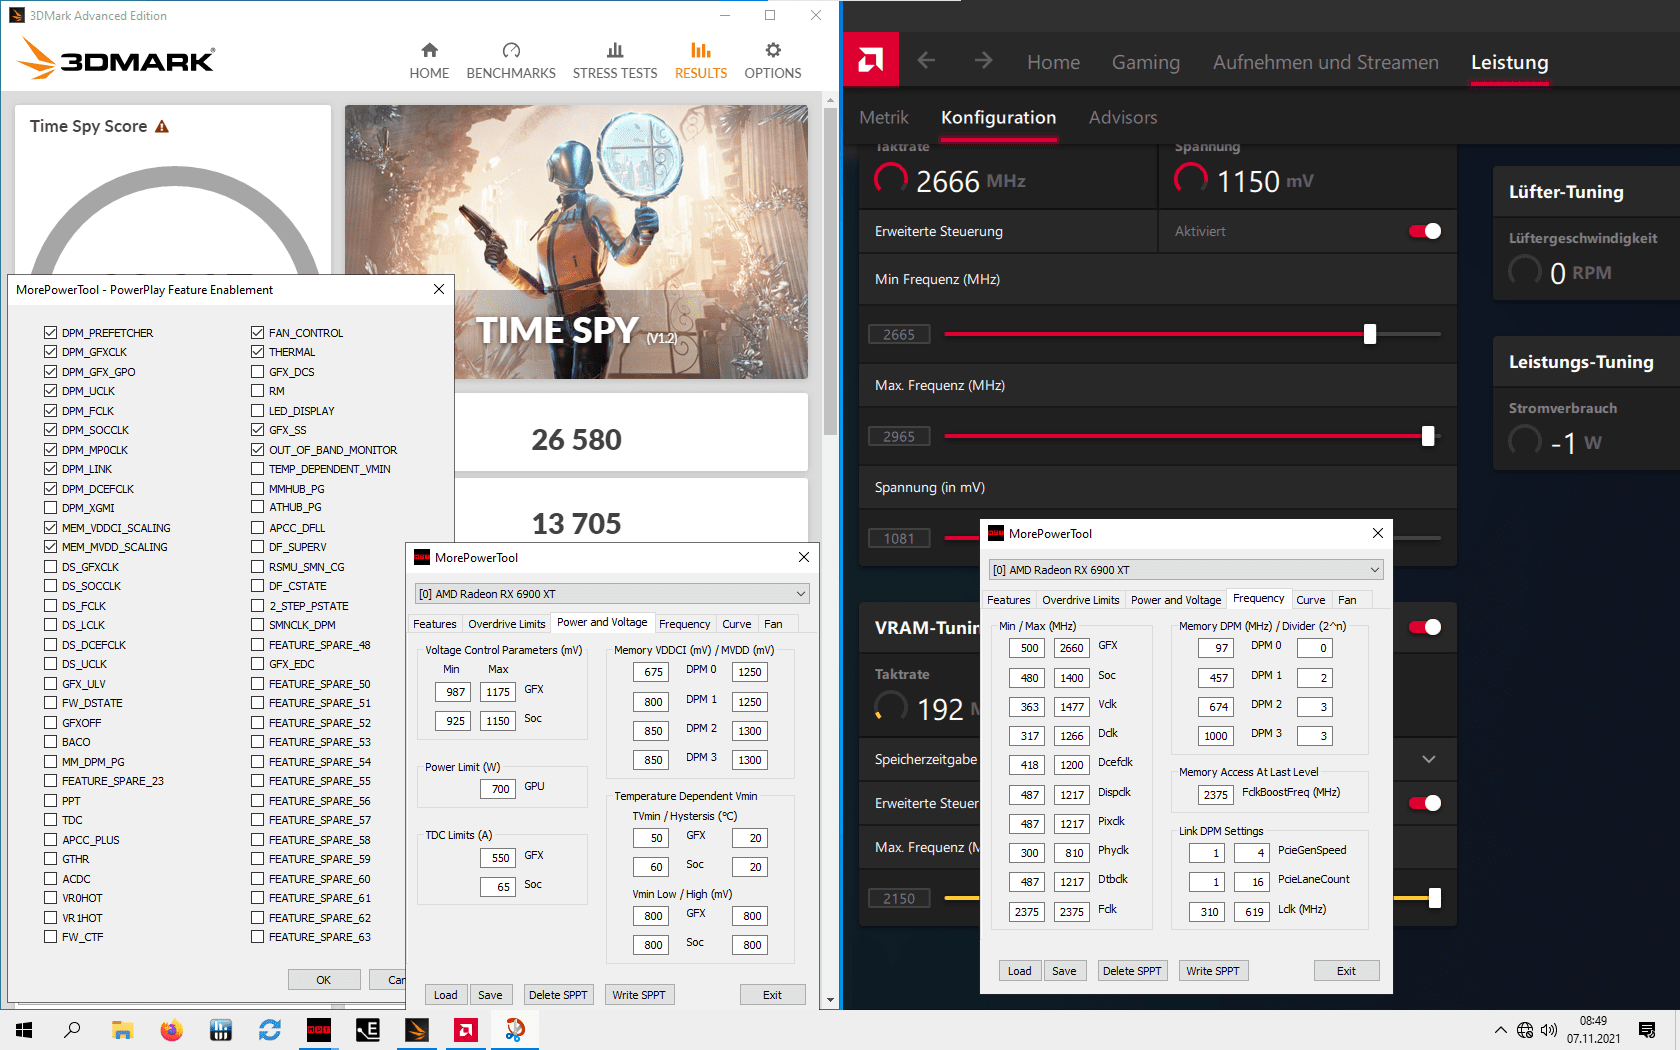Check the BACO checkbox
The width and height of the screenshot is (1680, 1050).
tap(50, 742)
